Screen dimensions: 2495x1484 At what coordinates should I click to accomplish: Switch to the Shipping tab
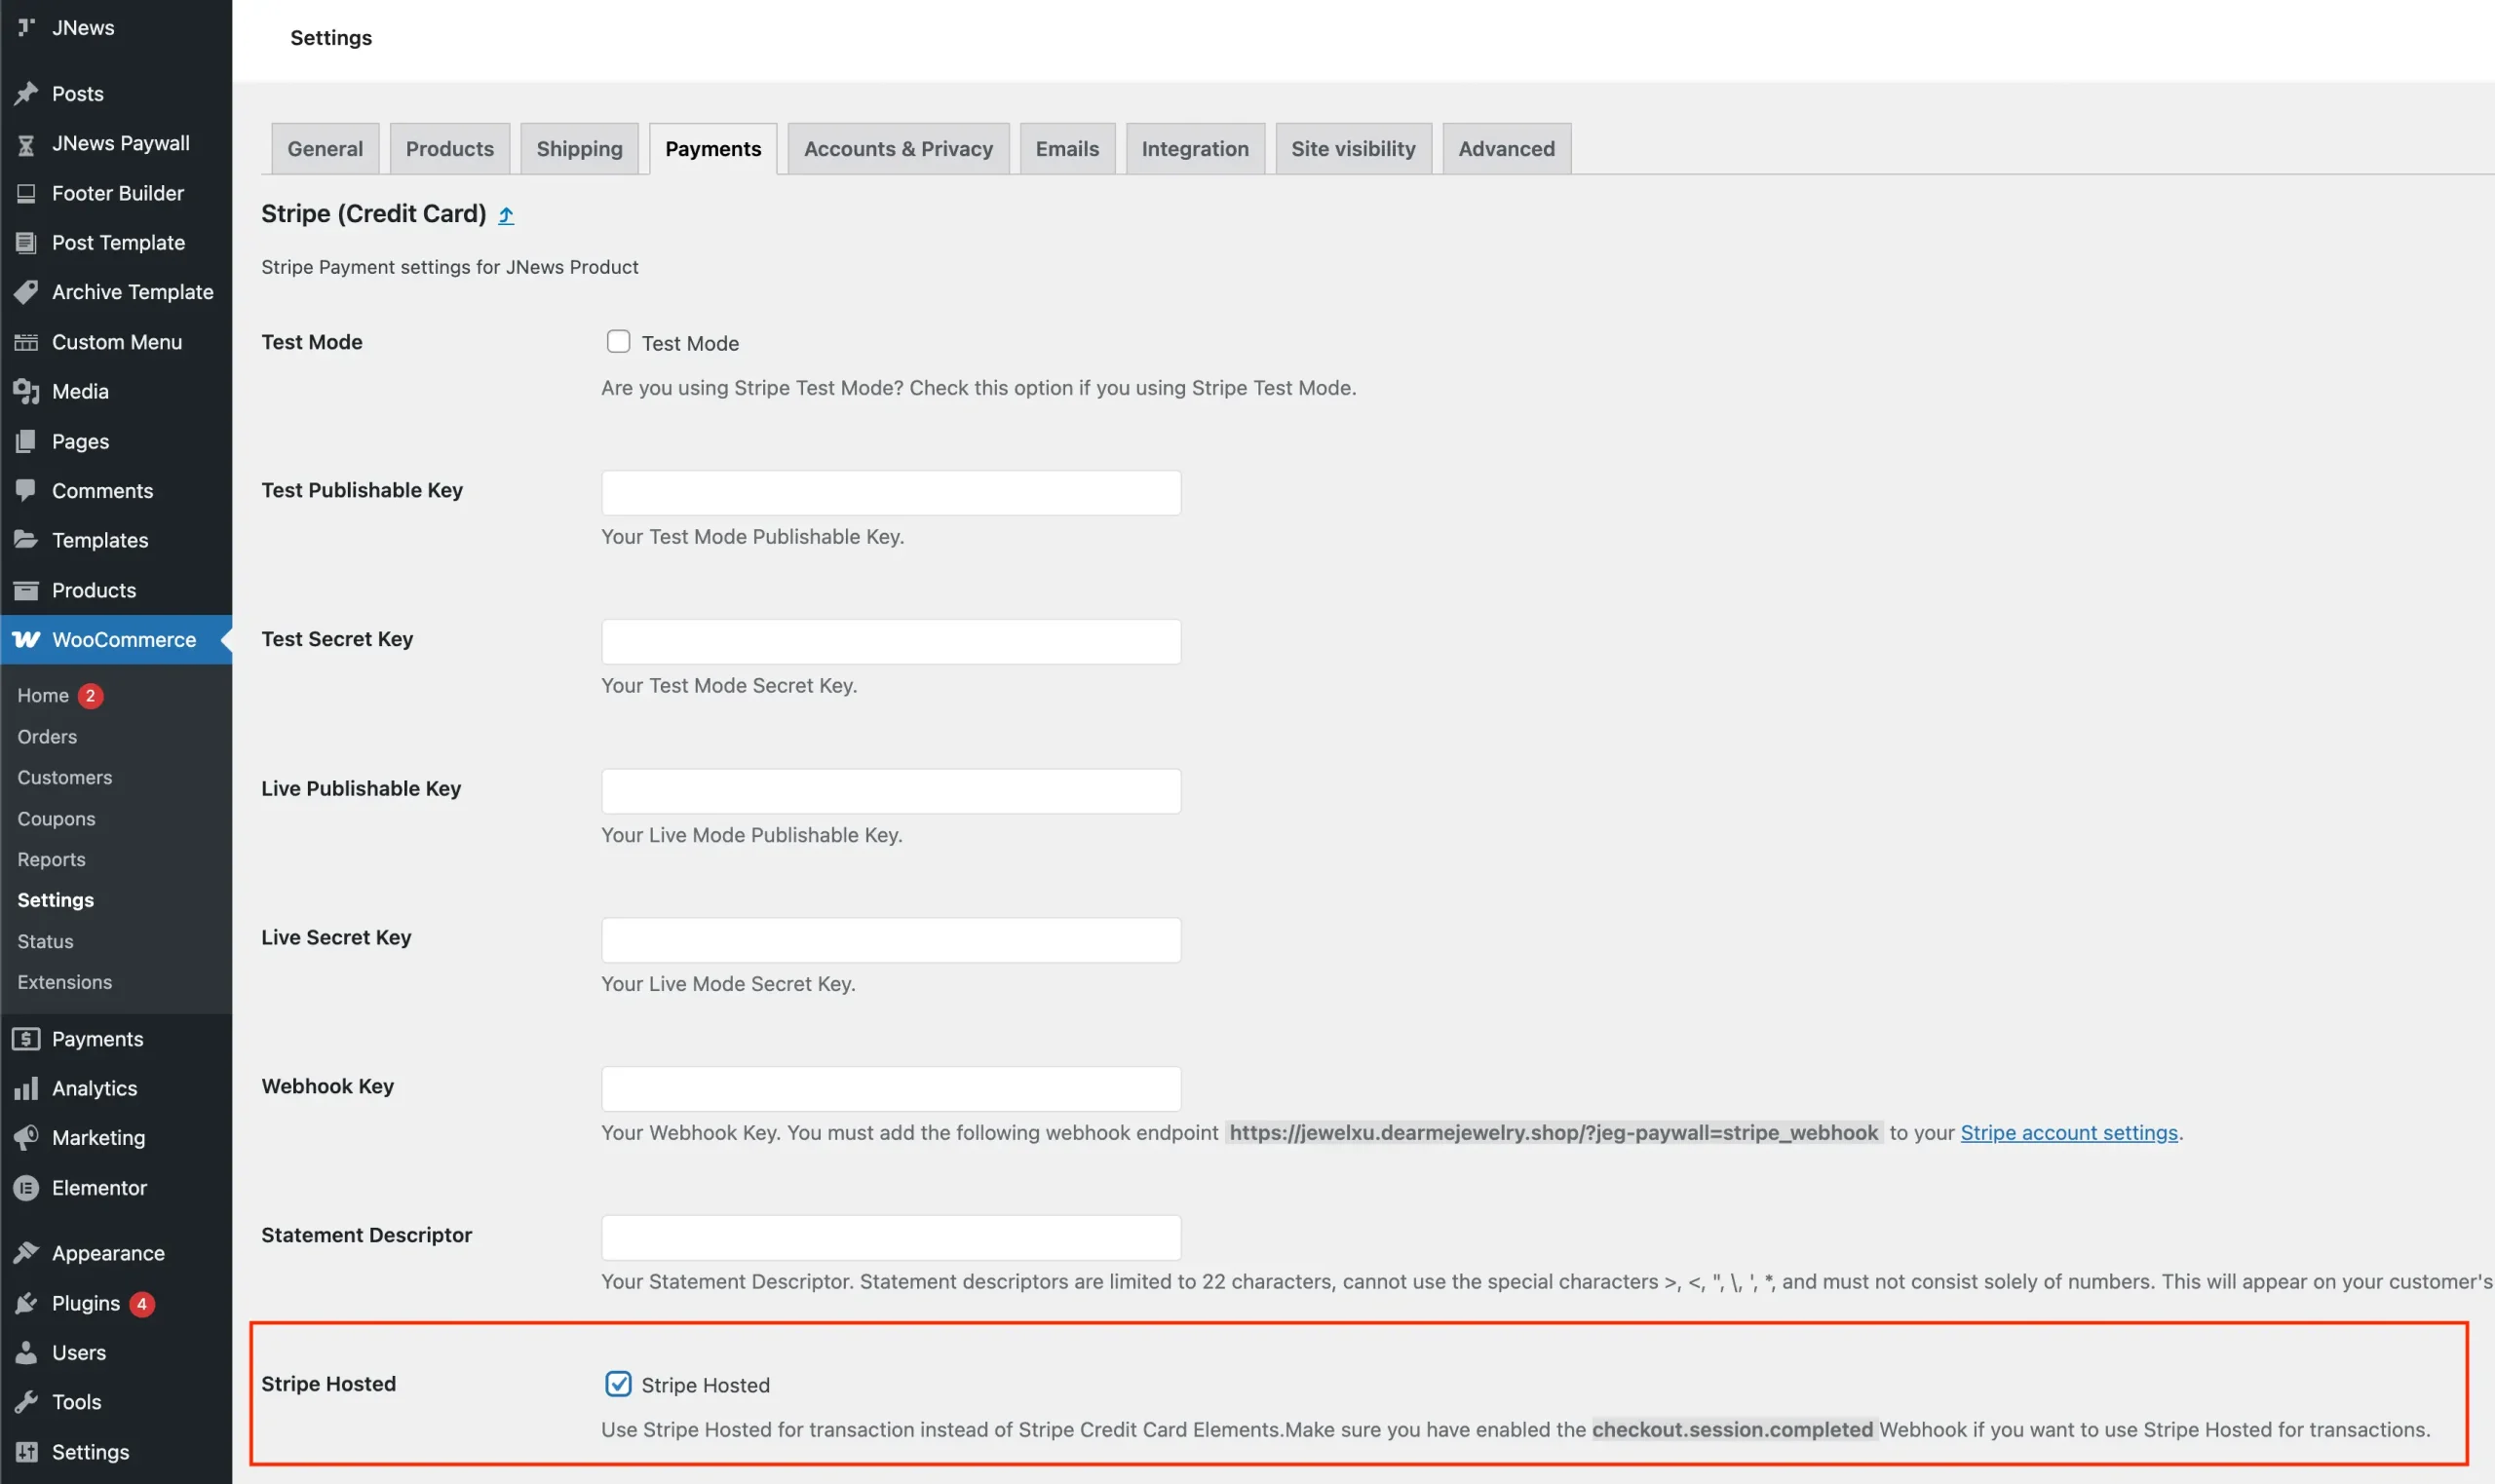[579, 149]
